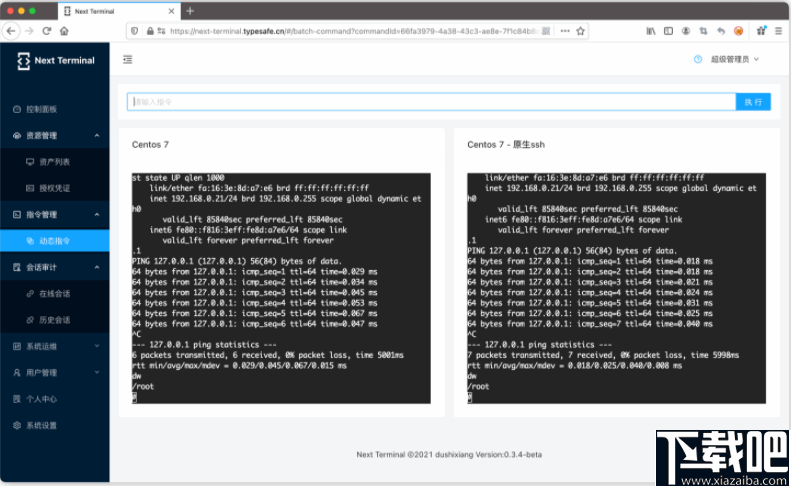Expand the 用户管理 menu group
Viewport: 791px width, 486px height.
tap(54, 372)
